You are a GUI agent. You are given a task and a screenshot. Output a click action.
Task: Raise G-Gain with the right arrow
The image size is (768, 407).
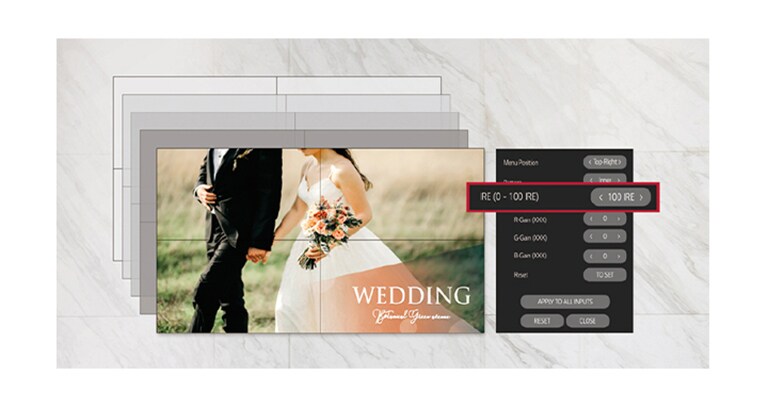coord(622,236)
